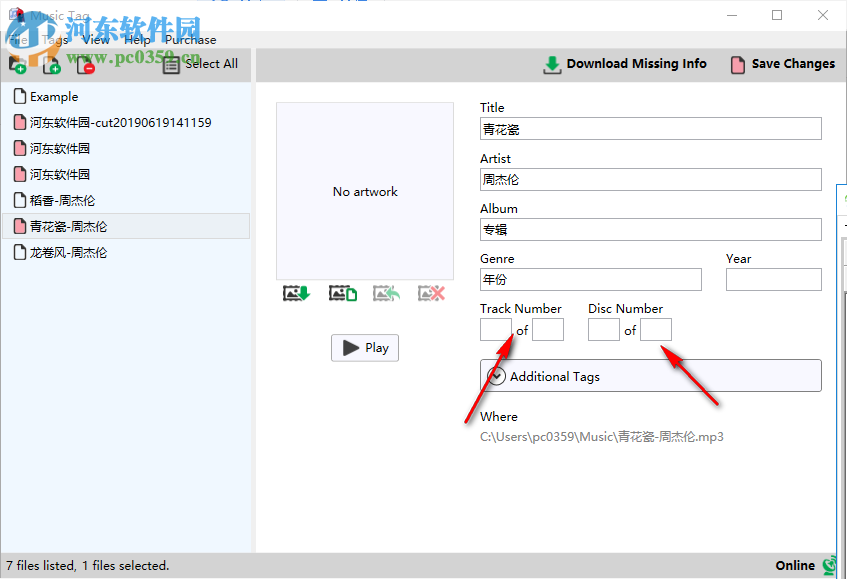Image resolution: width=847 pixels, height=579 pixels.
Task: Click the Genre input field
Action: 590,279
